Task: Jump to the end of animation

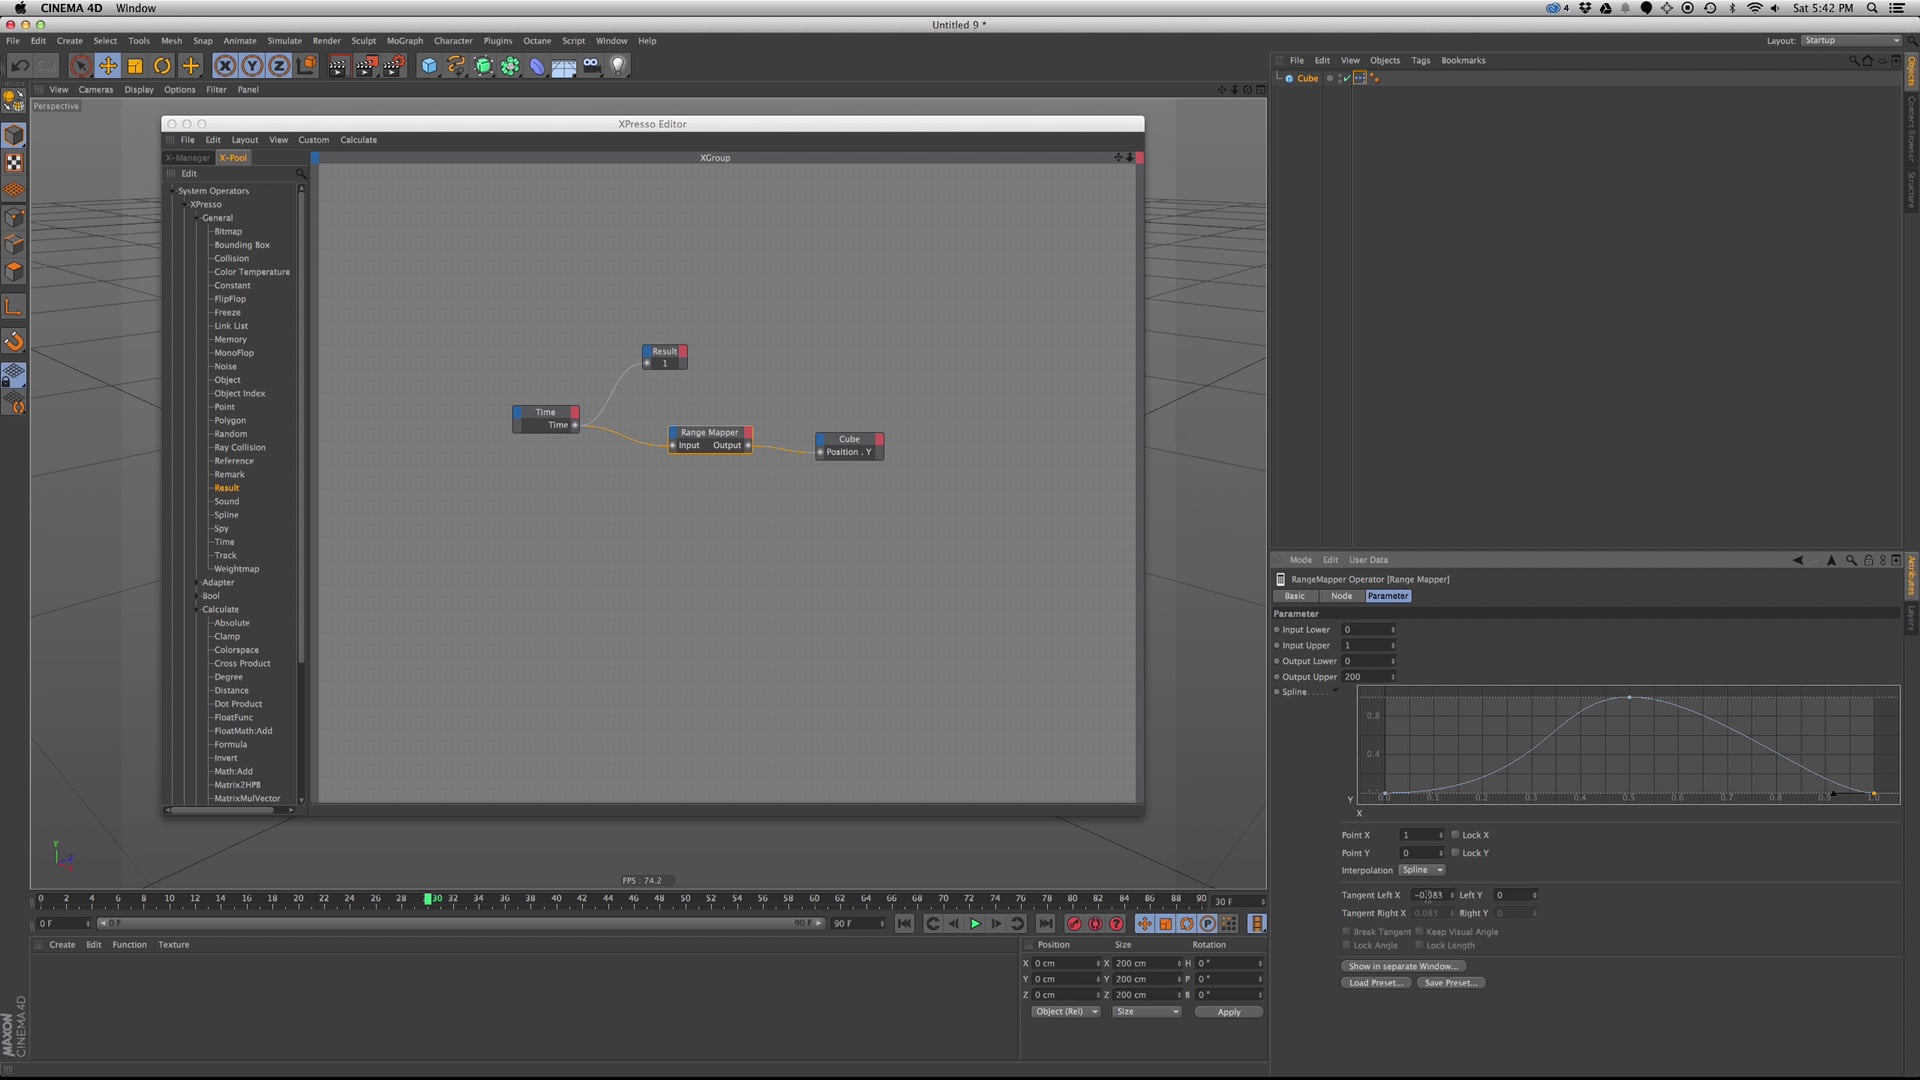Action: 1045,924
